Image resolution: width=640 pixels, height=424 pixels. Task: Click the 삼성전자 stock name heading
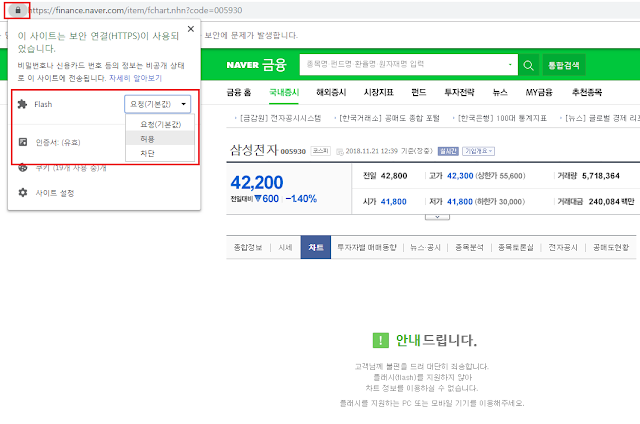point(254,150)
